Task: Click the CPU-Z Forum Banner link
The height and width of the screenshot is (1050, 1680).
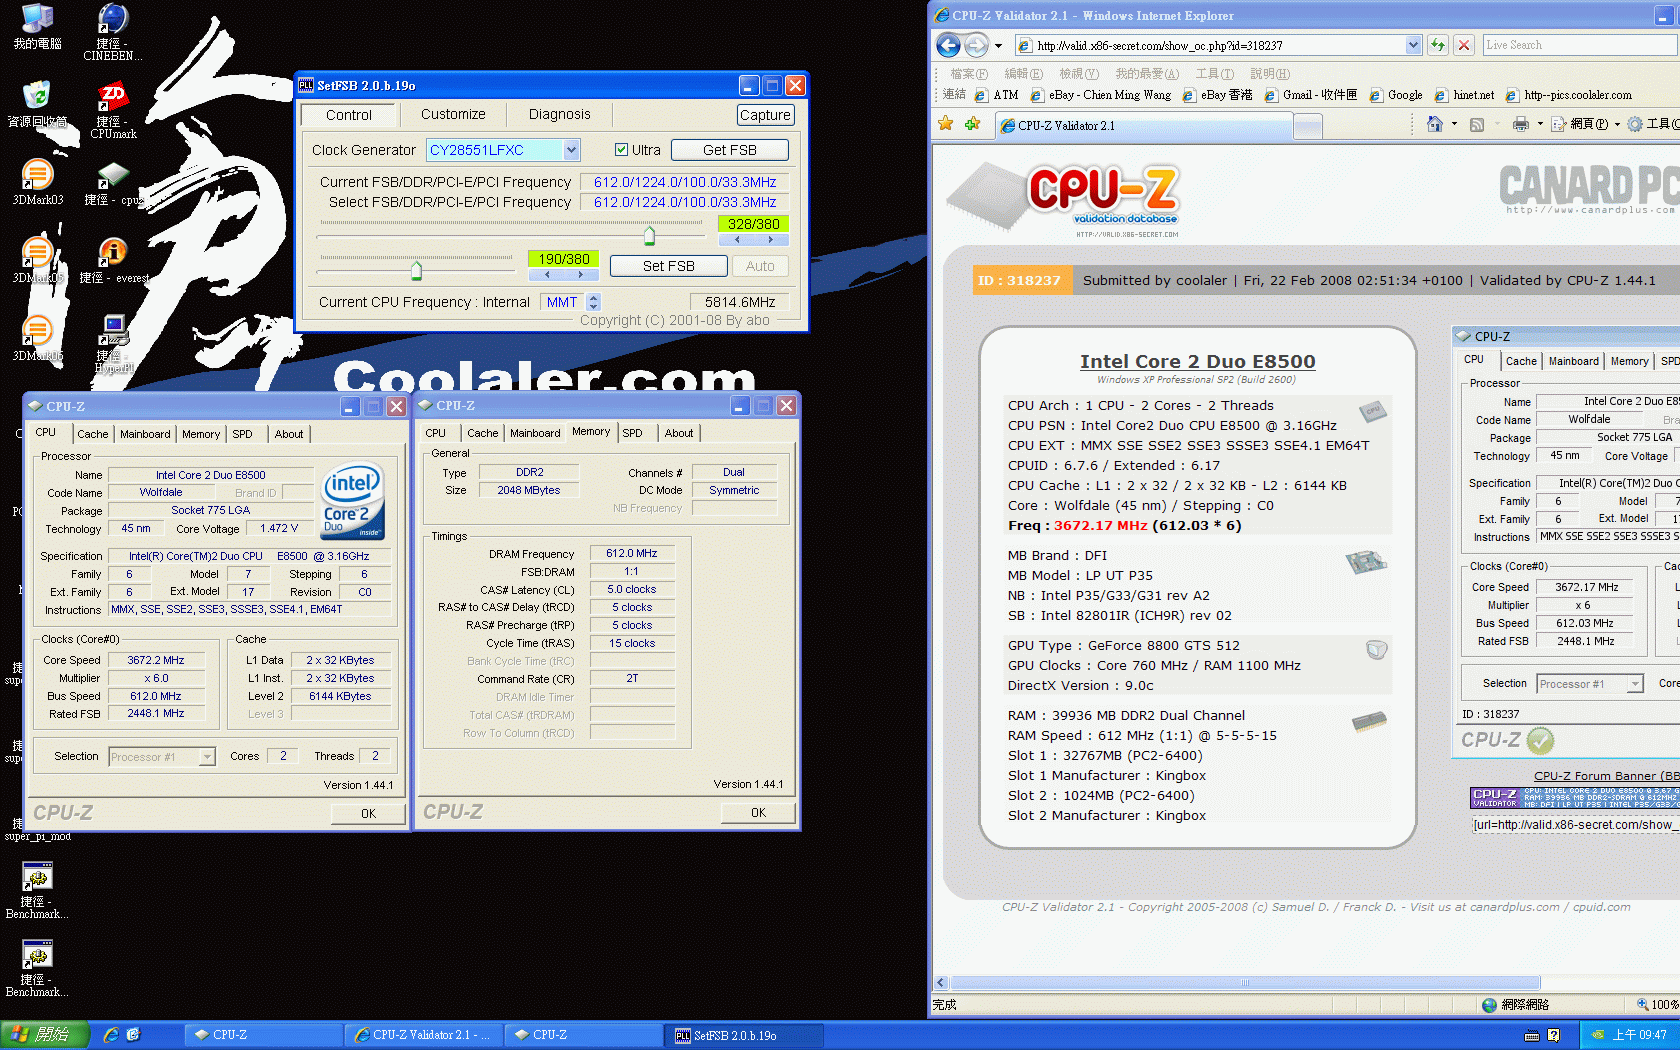Action: coord(1606,776)
